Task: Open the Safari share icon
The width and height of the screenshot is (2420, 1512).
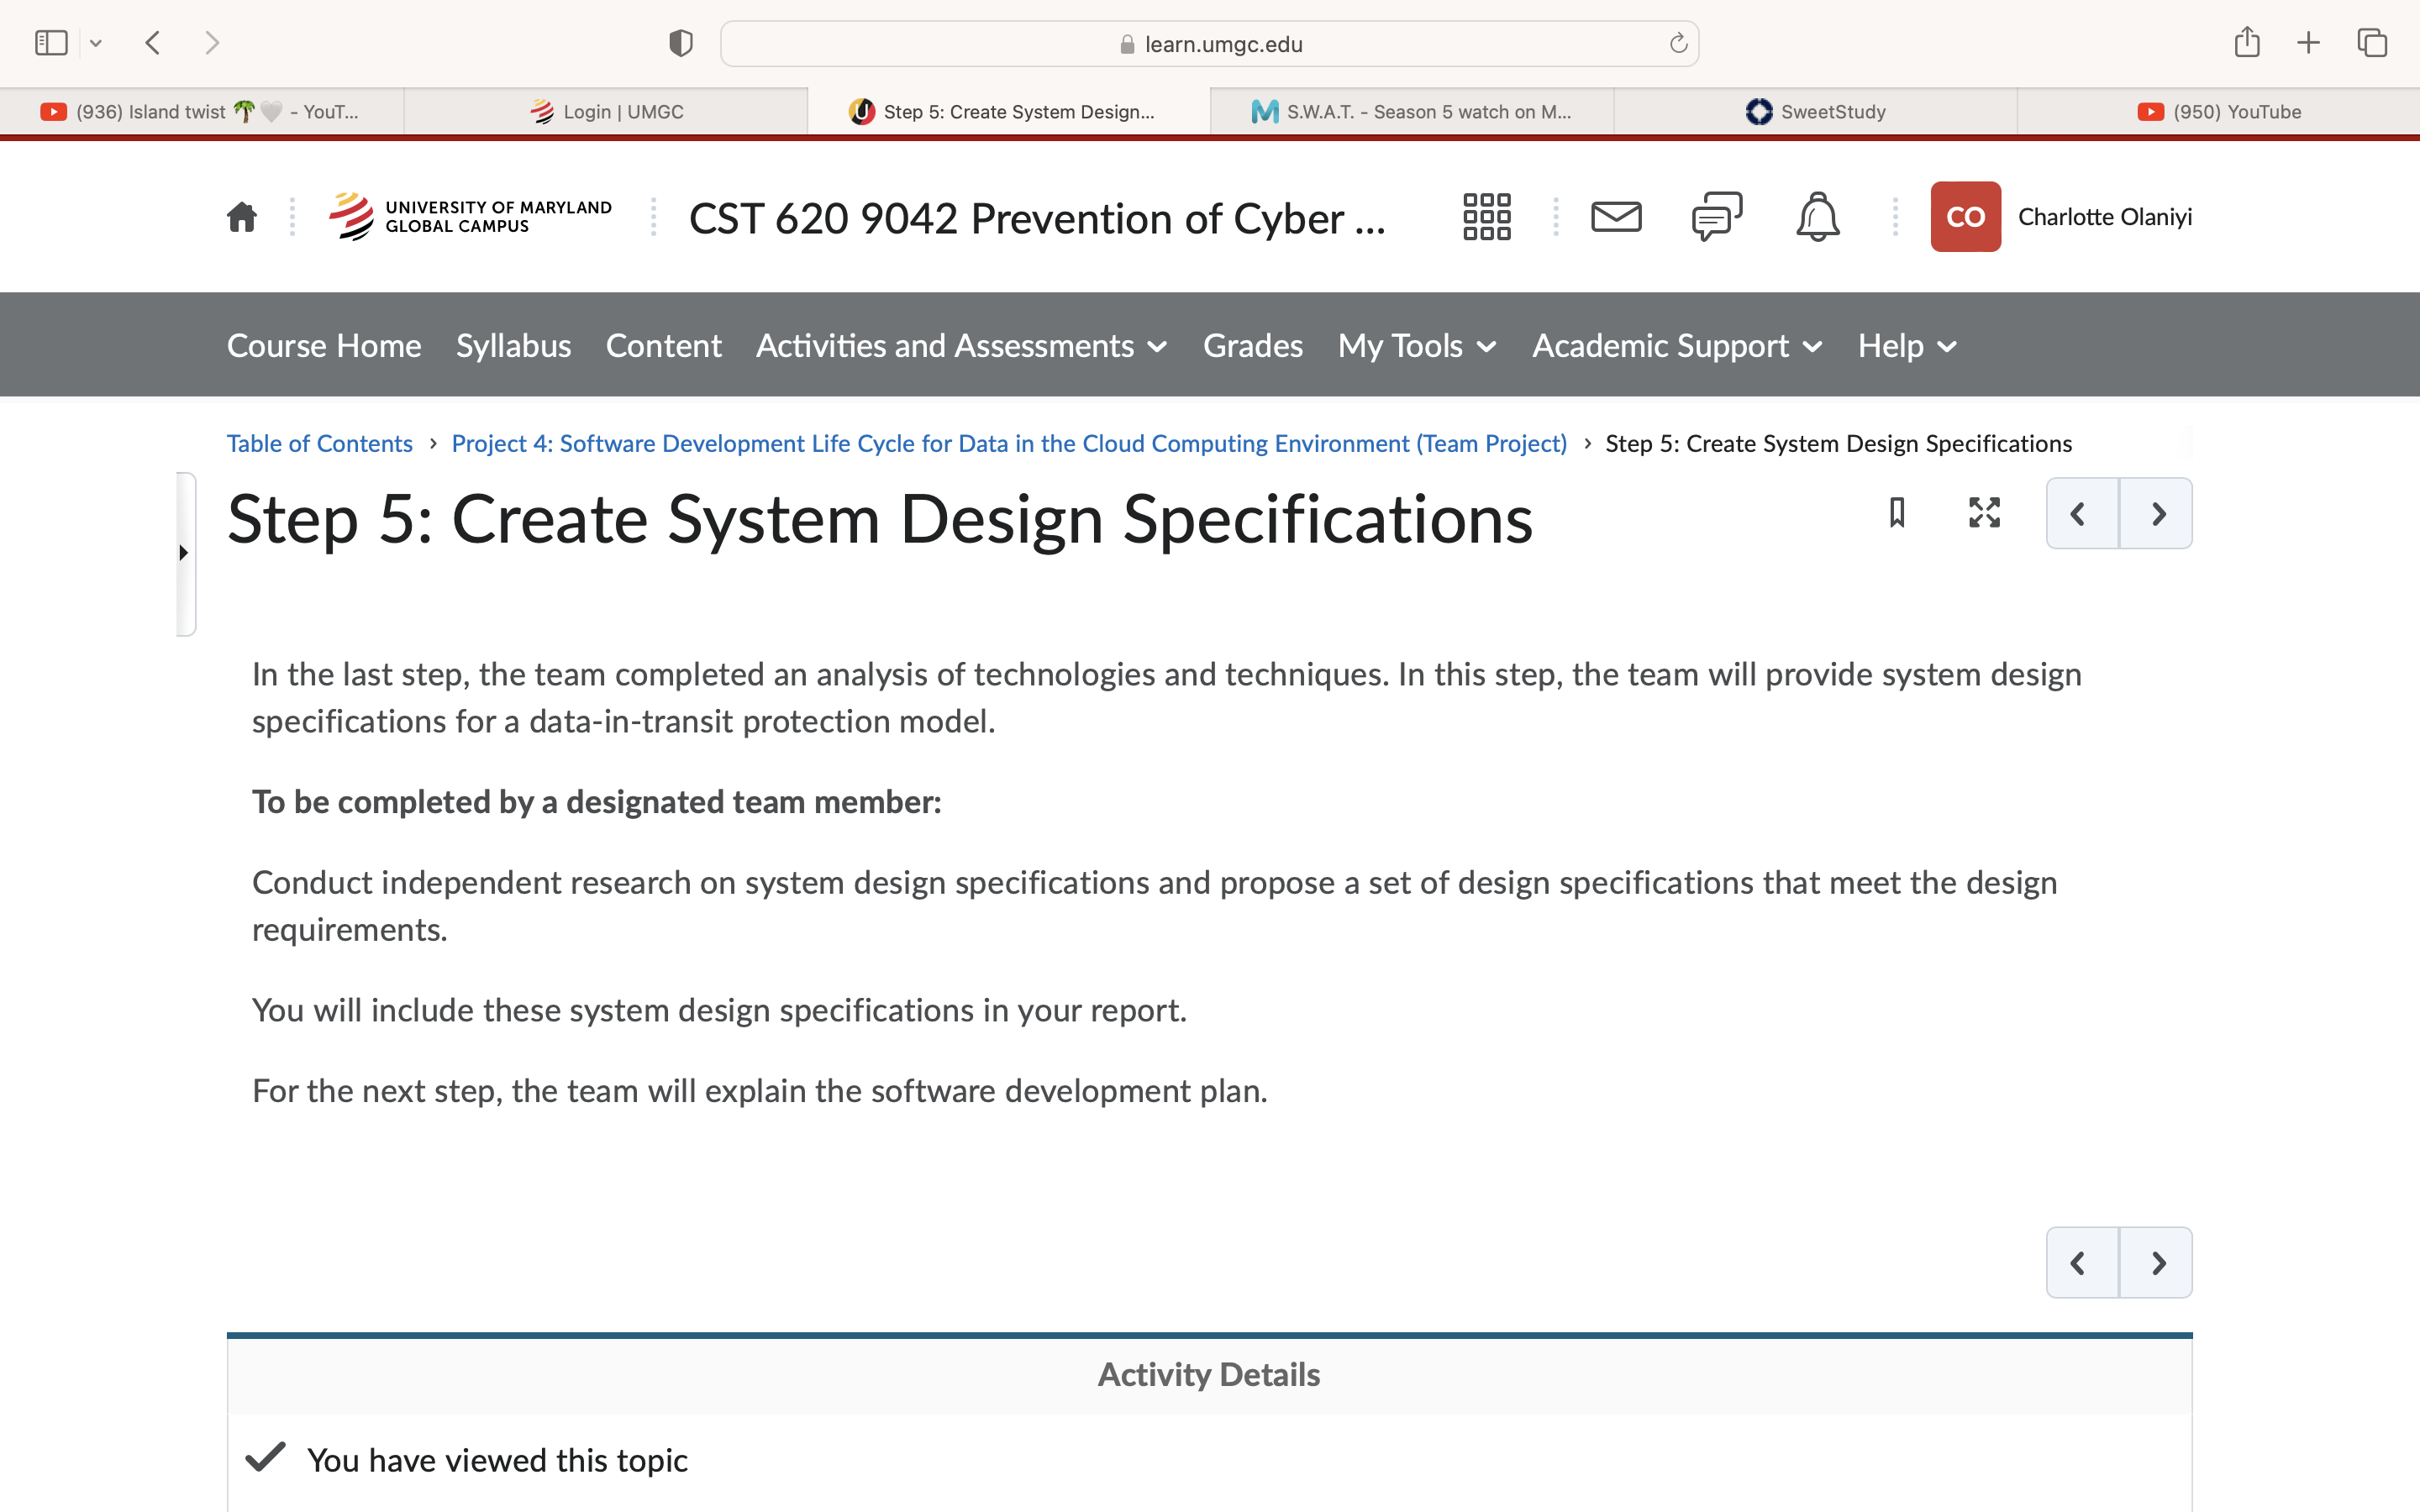Action: 2247,42
